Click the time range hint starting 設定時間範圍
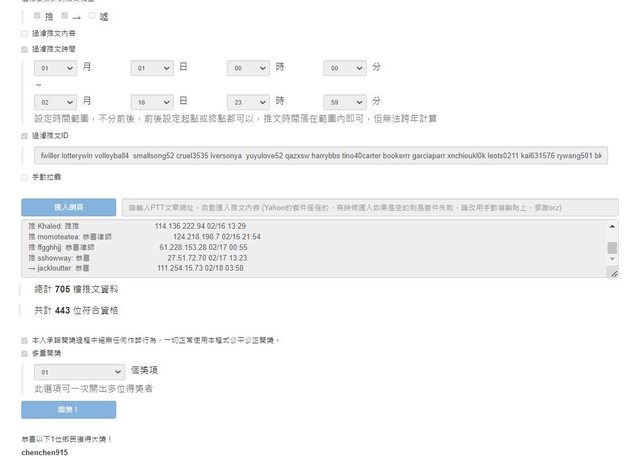The image size is (640, 459). 236,119
